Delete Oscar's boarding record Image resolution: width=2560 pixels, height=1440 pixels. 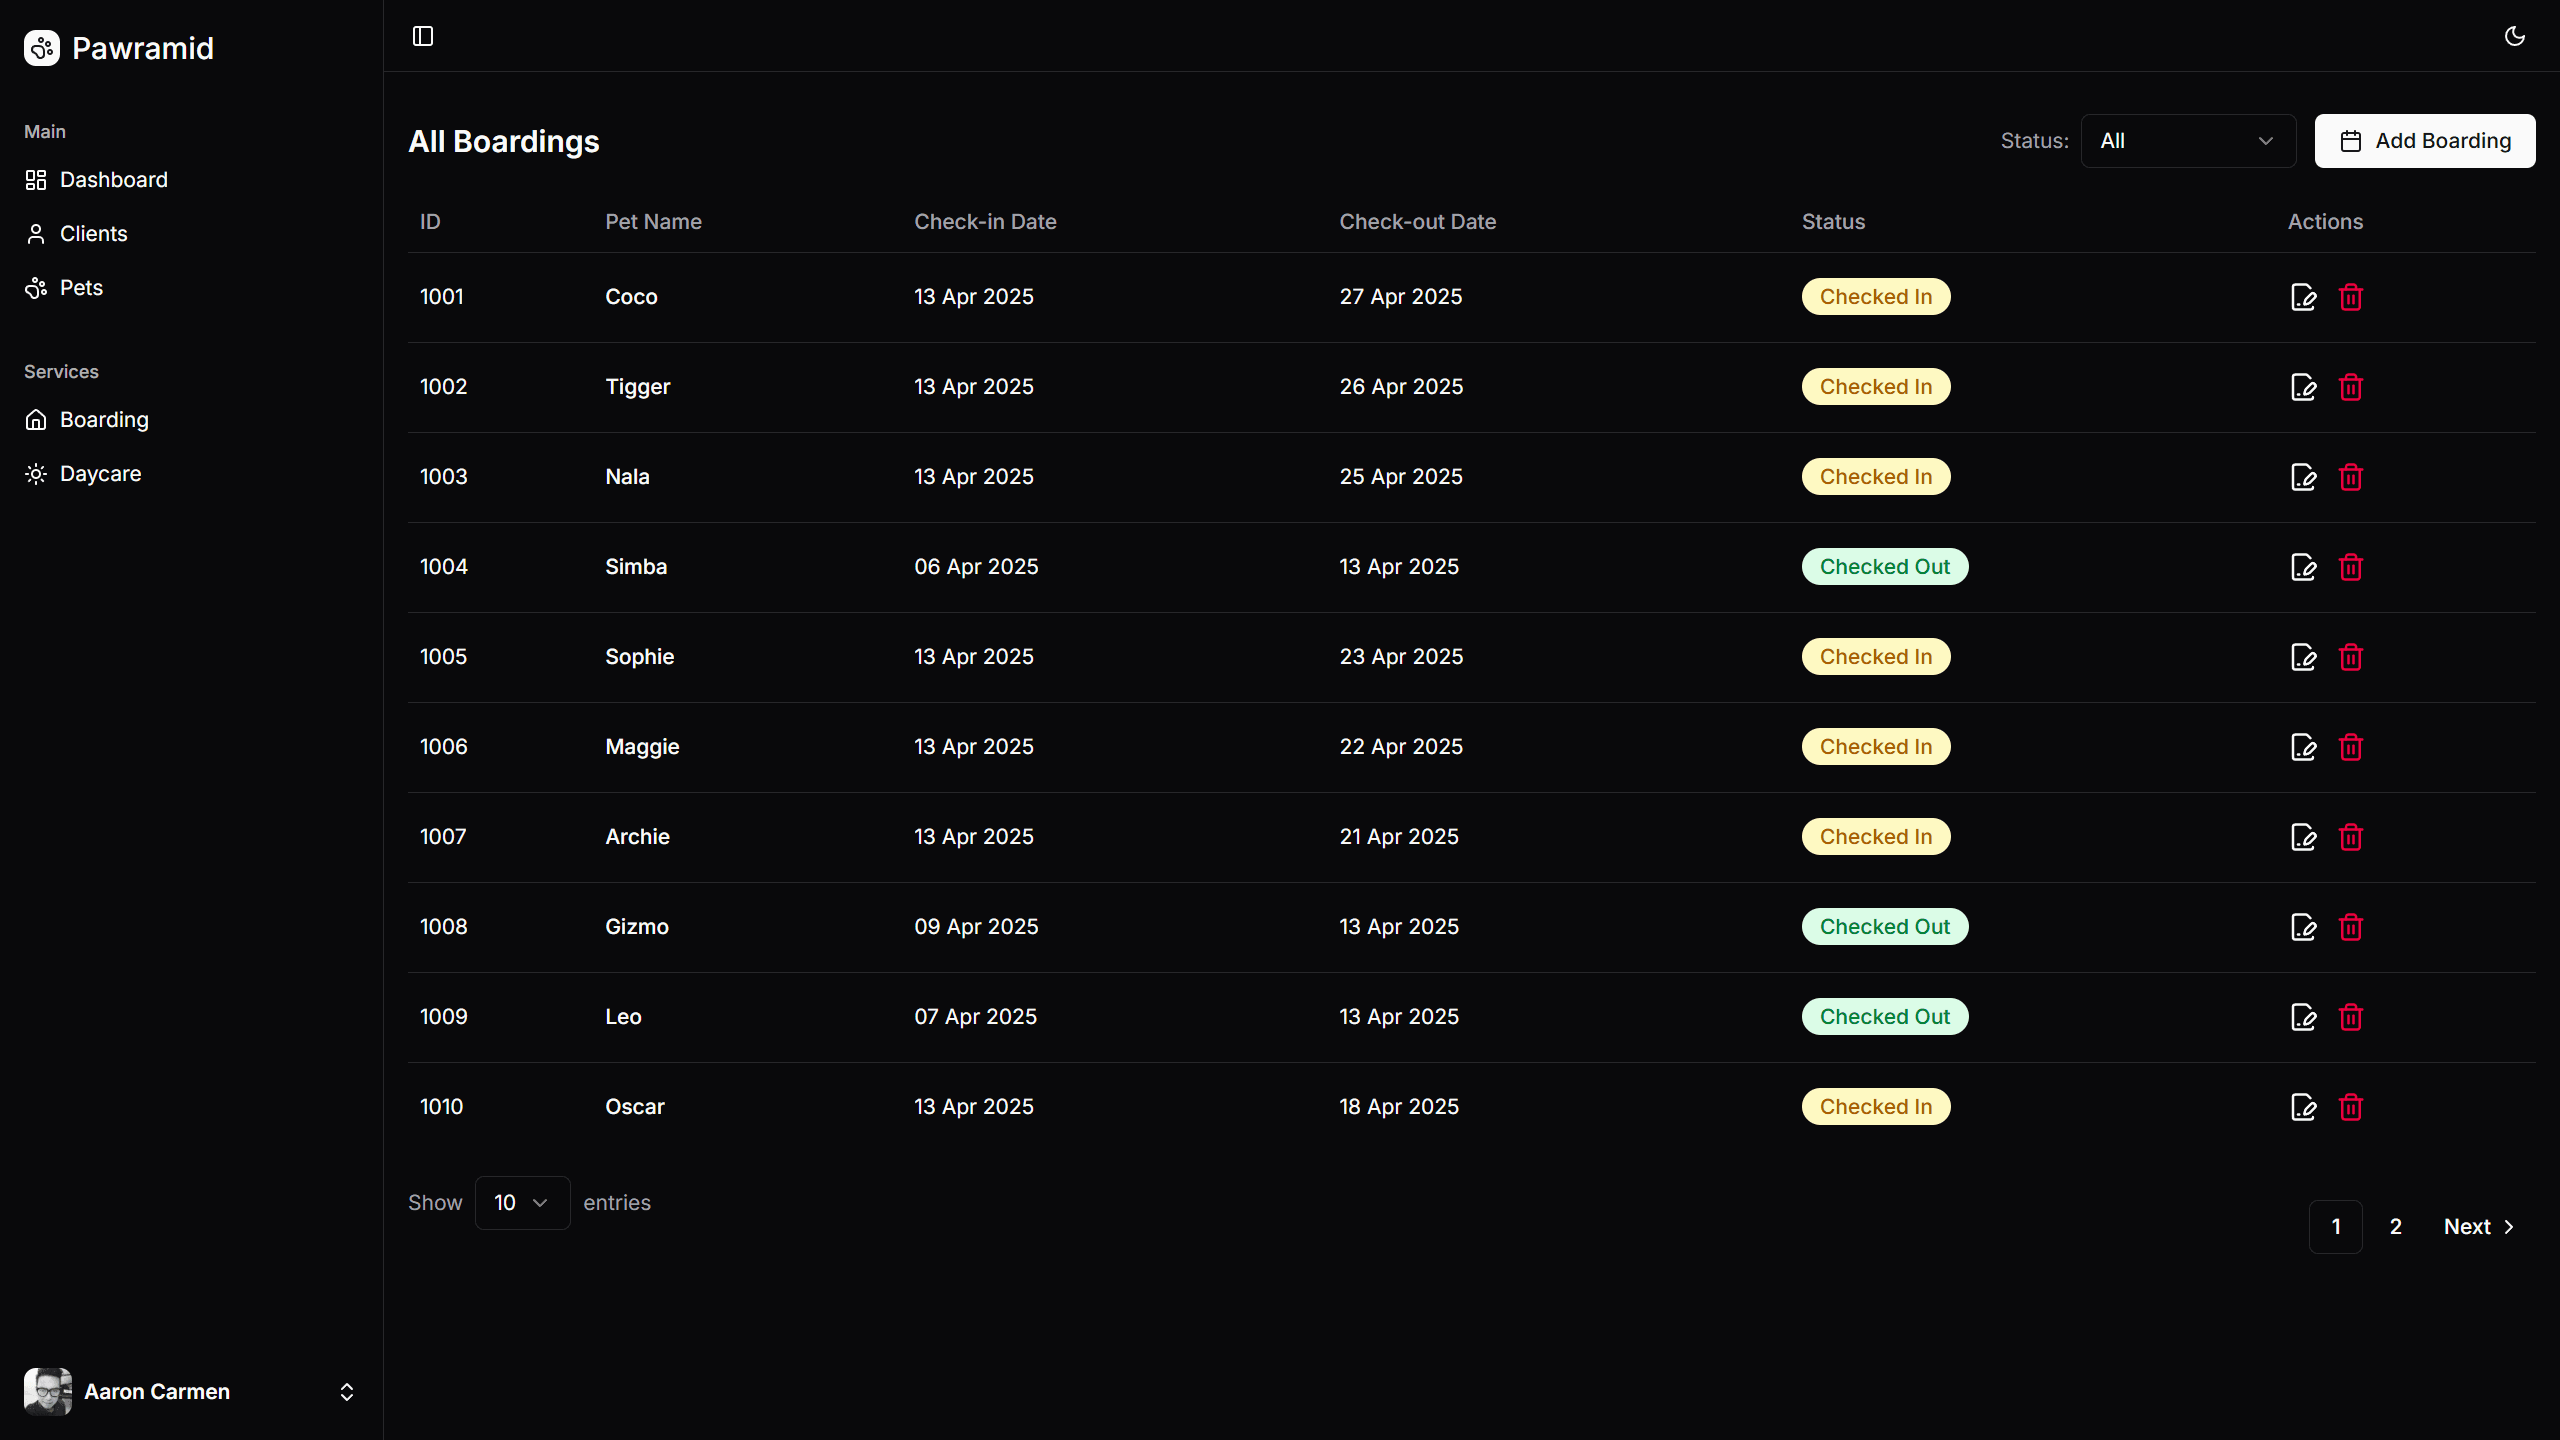tap(2351, 1107)
